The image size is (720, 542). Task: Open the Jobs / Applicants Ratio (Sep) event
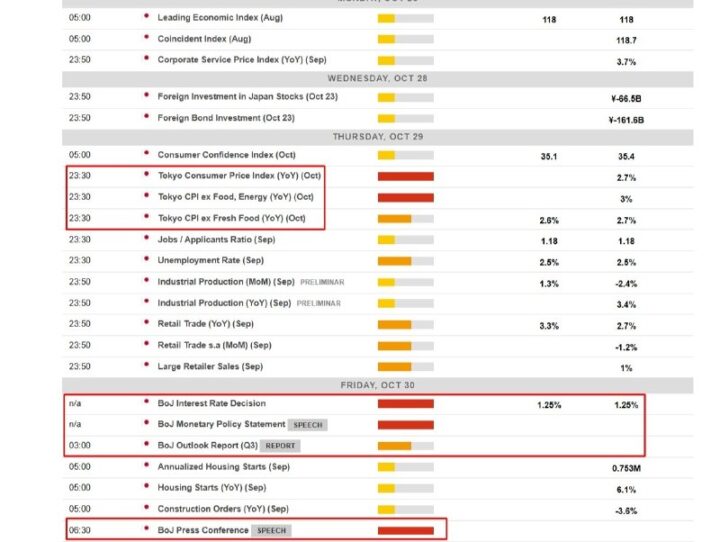click(x=216, y=240)
